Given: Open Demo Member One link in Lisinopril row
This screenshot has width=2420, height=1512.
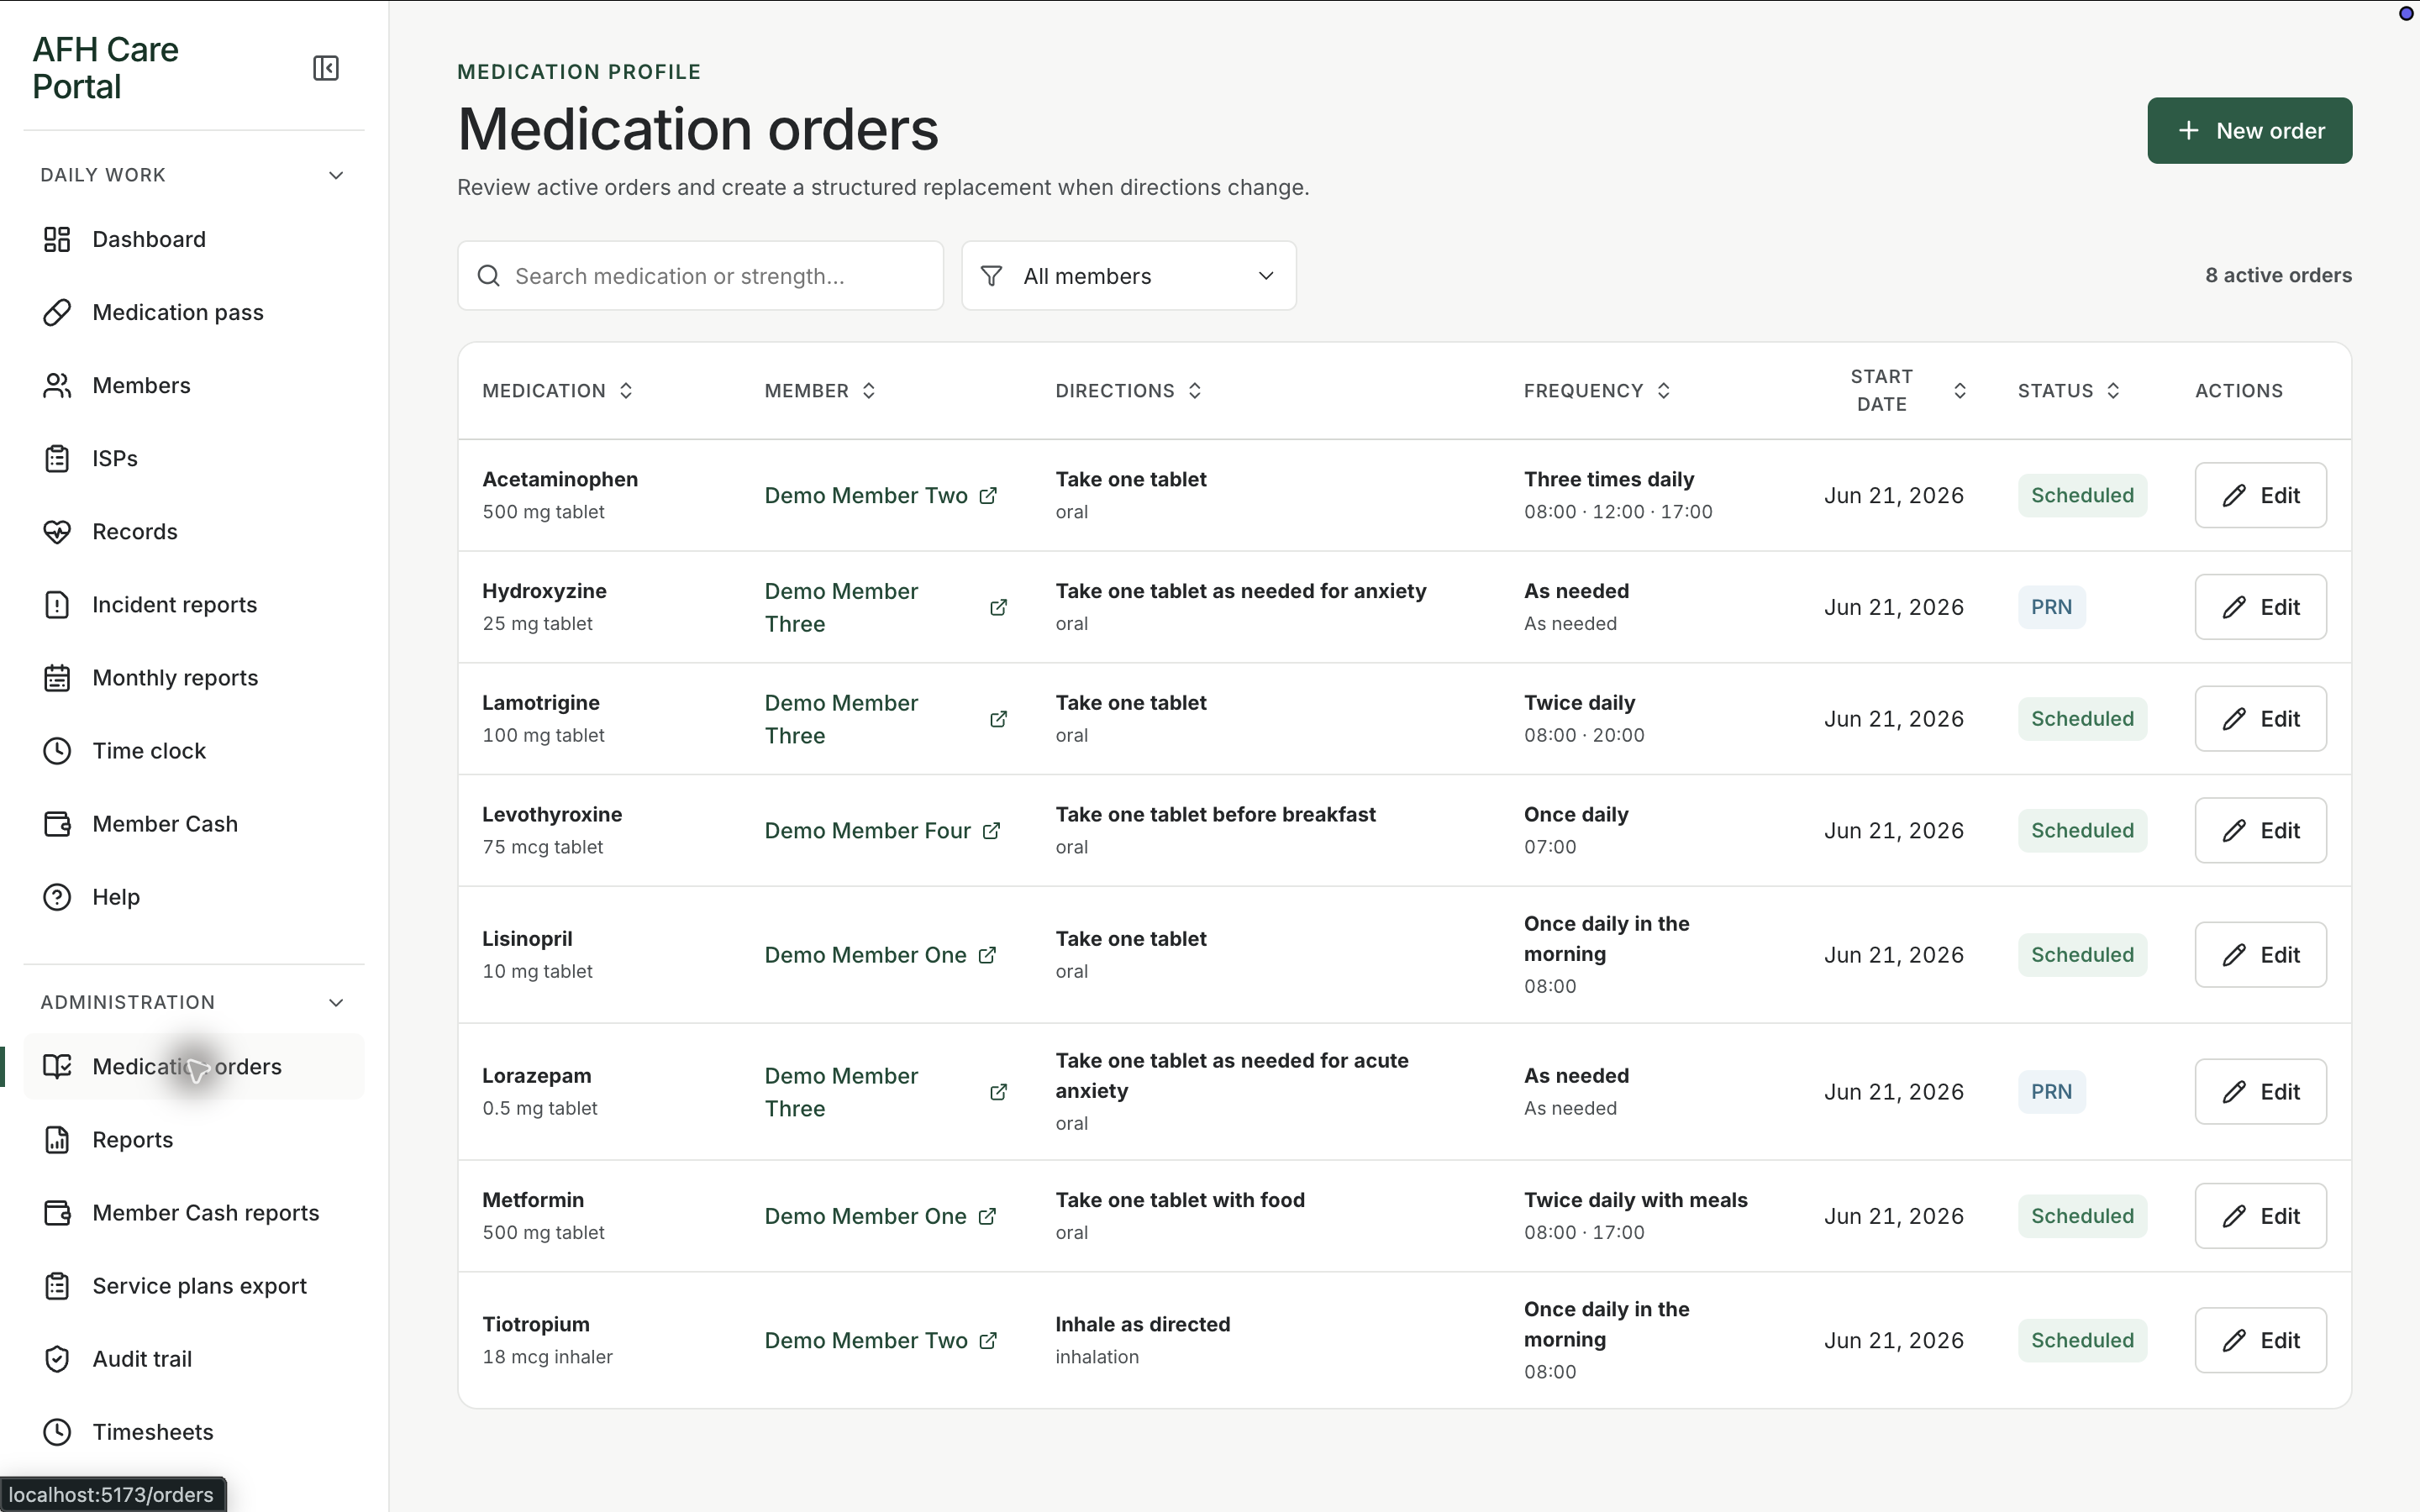Looking at the screenshot, I should pyautogui.click(x=881, y=955).
